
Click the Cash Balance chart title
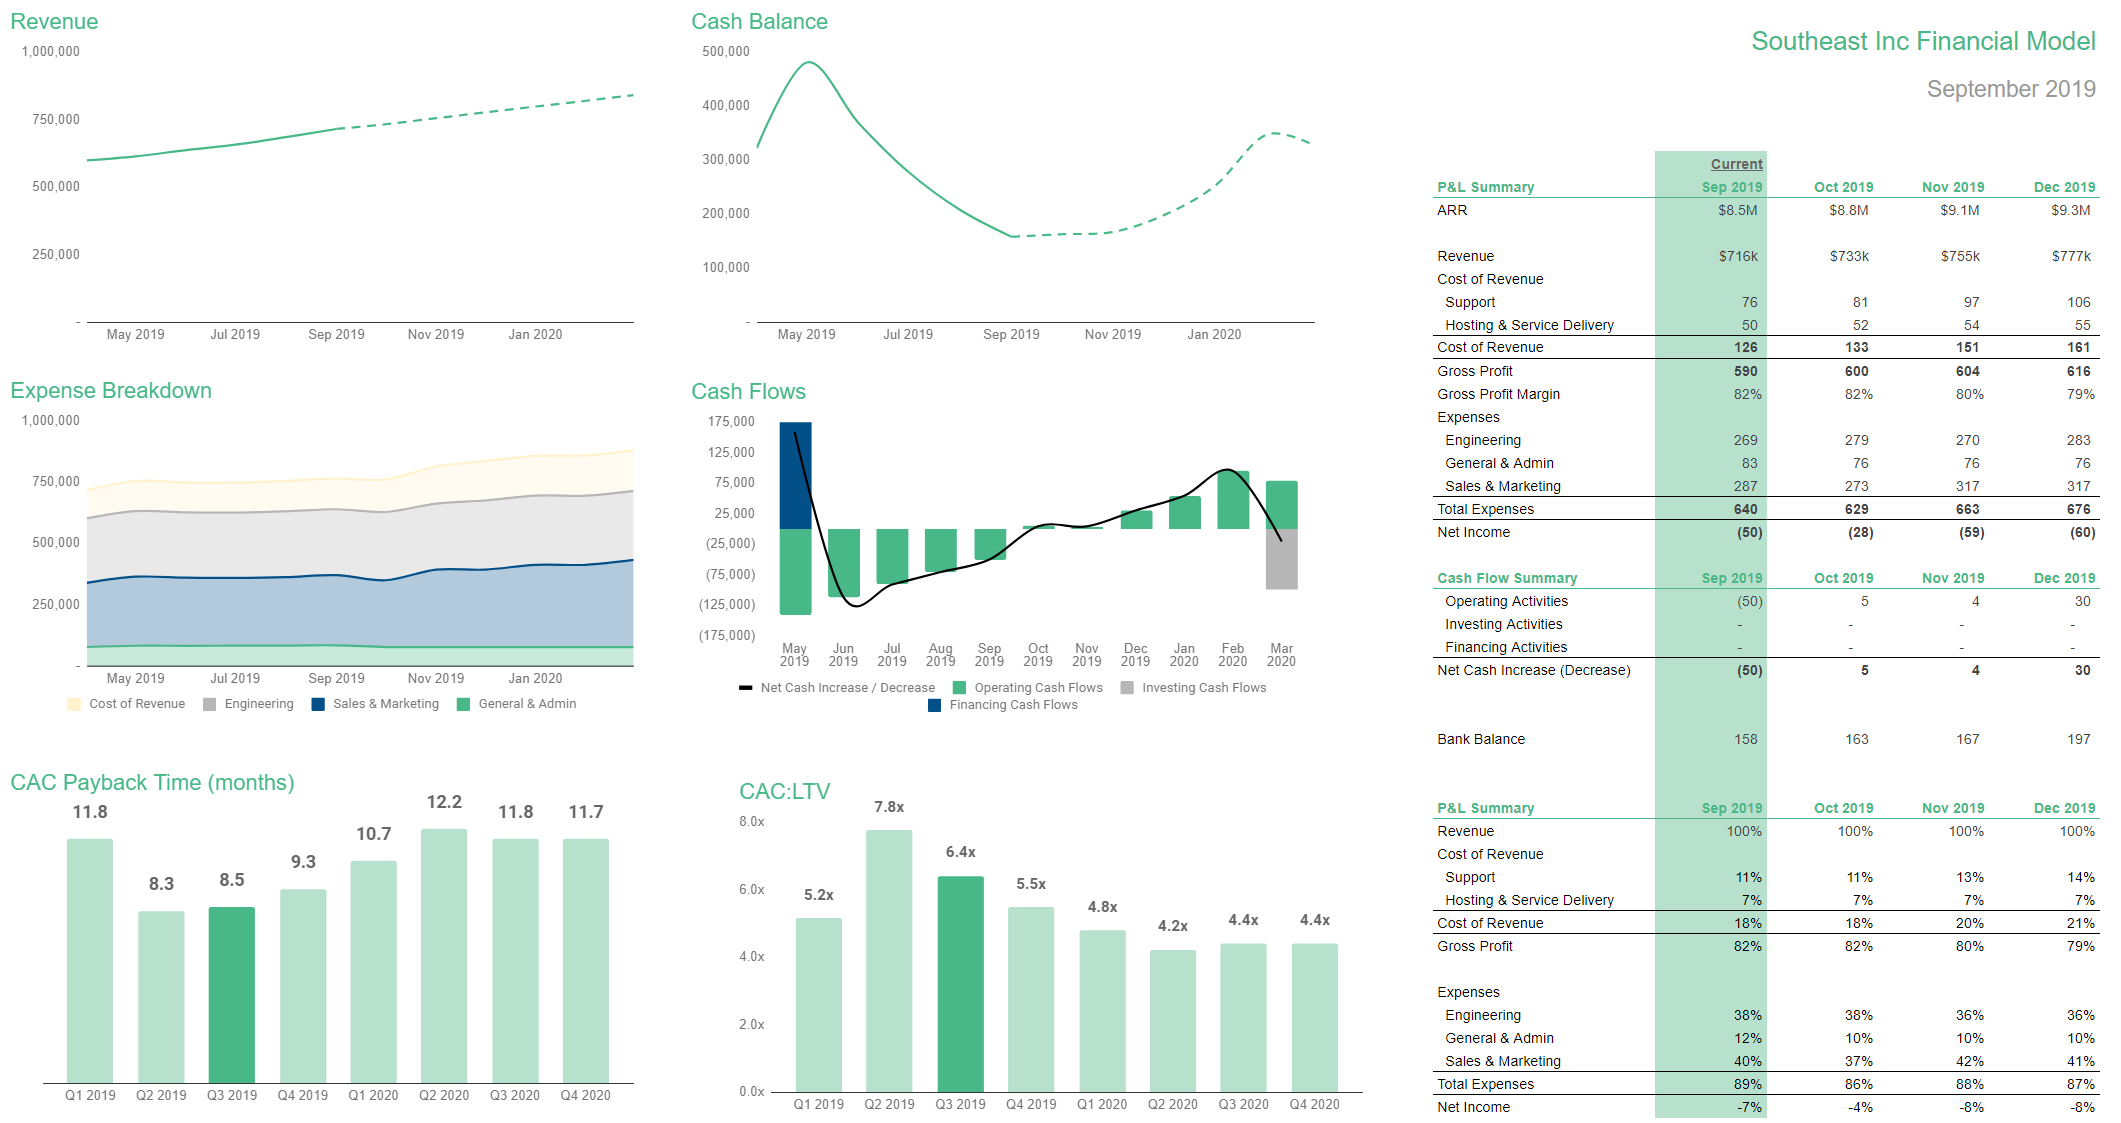click(x=759, y=22)
